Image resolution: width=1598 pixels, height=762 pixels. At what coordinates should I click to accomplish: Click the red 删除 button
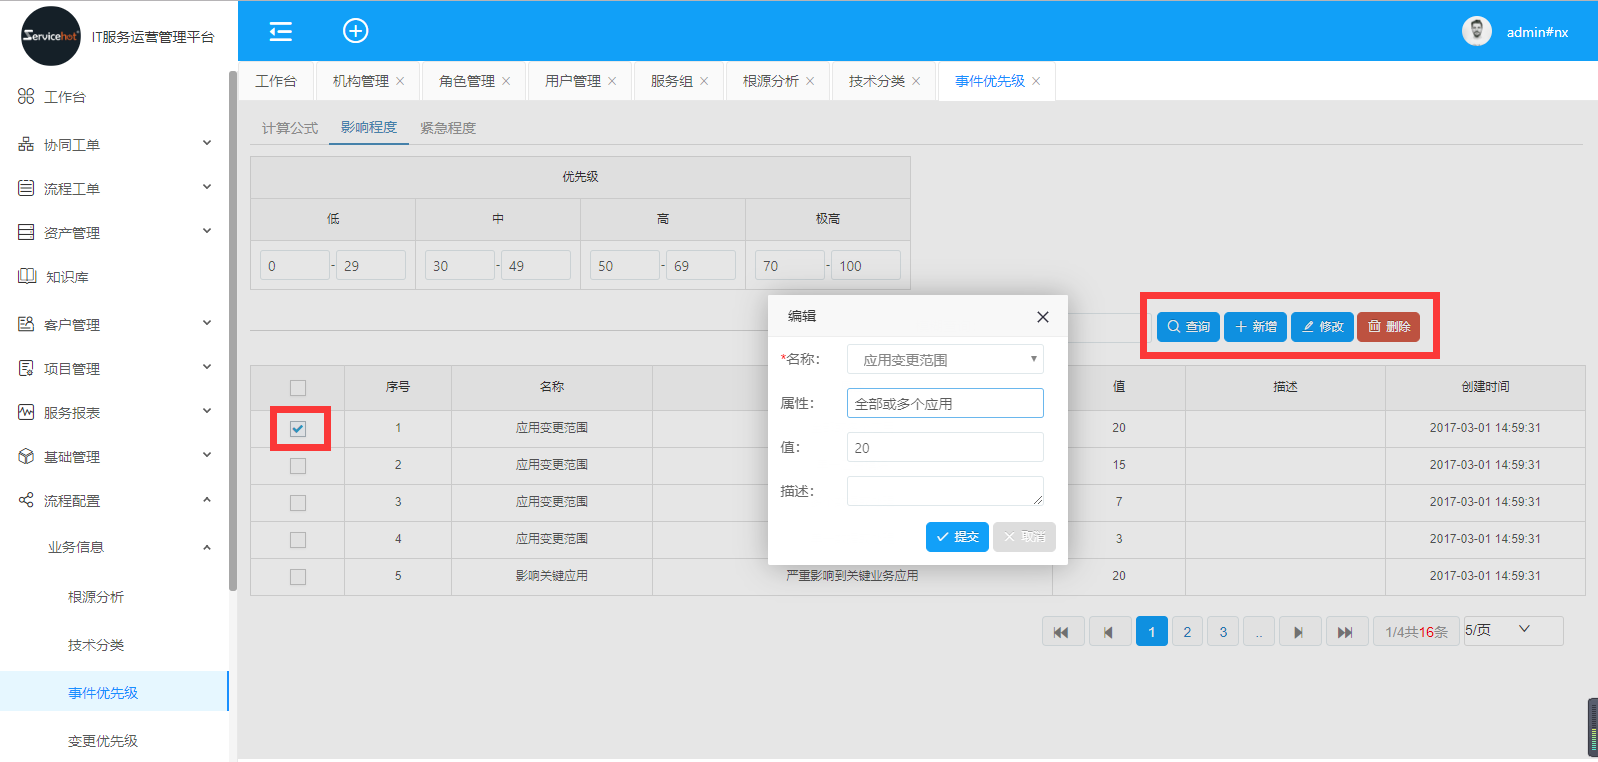[x=1388, y=327]
